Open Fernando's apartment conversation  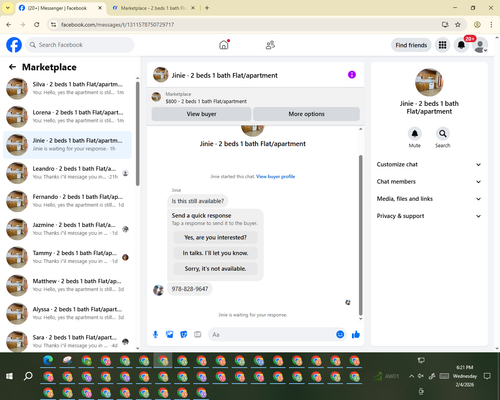point(67,201)
